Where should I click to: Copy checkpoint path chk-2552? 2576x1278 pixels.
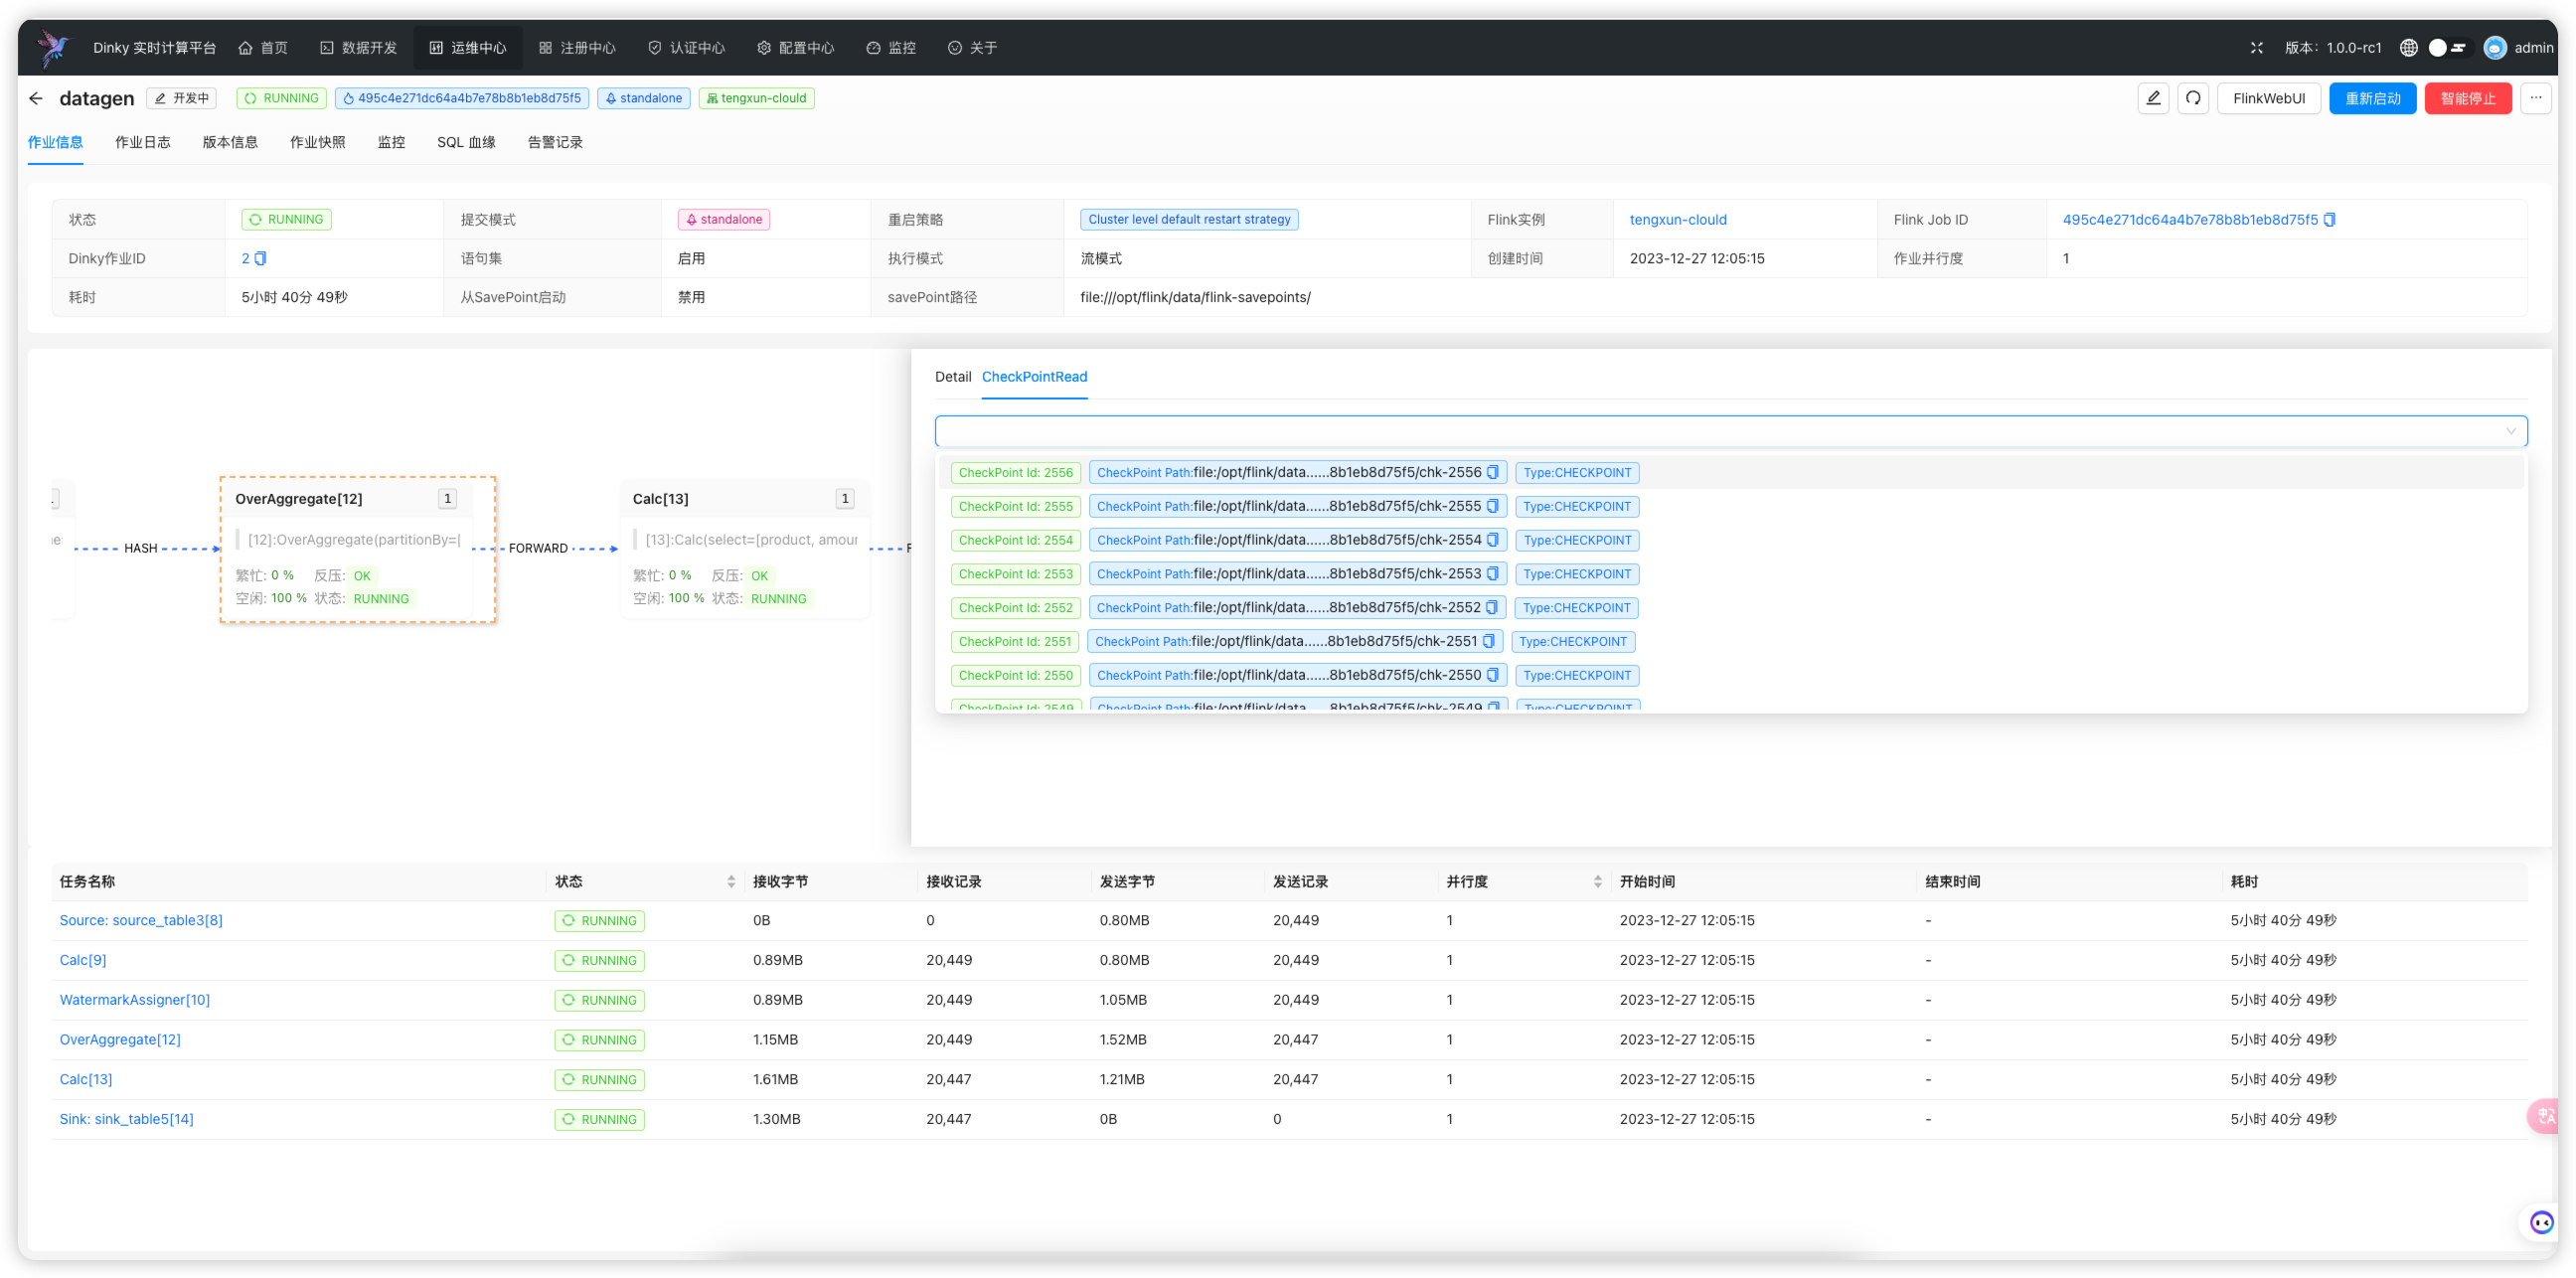point(1493,608)
